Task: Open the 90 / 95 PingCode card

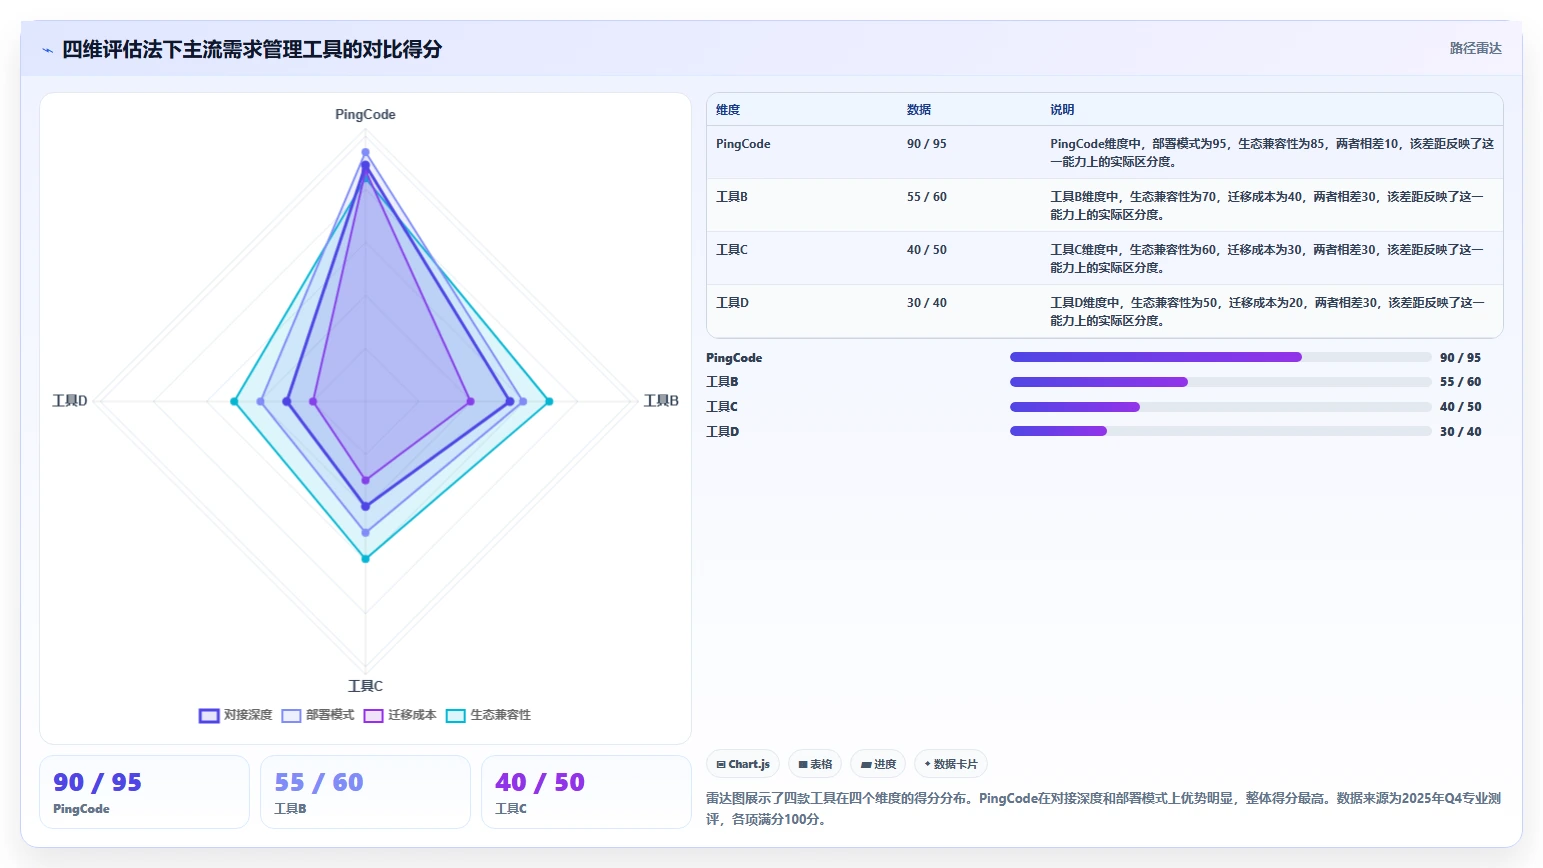Action: [144, 792]
